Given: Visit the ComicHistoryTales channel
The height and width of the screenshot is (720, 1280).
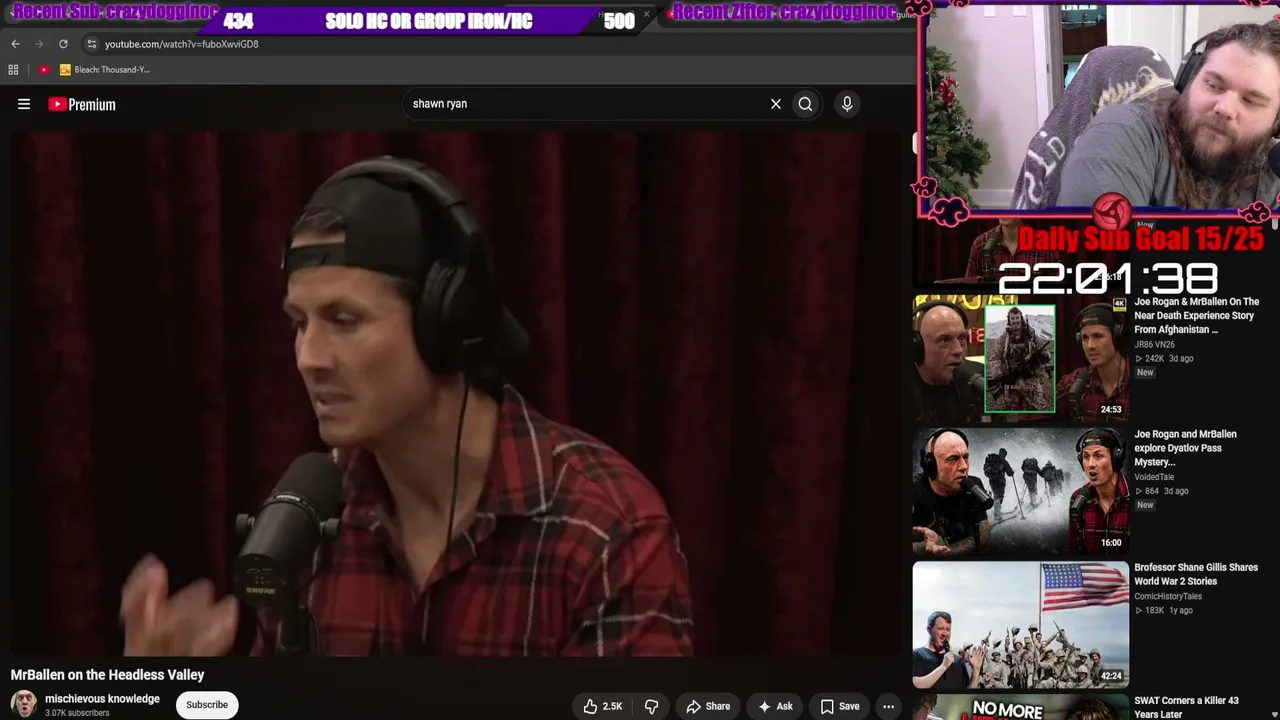Looking at the screenshot, I should (x=1168, y=597).
